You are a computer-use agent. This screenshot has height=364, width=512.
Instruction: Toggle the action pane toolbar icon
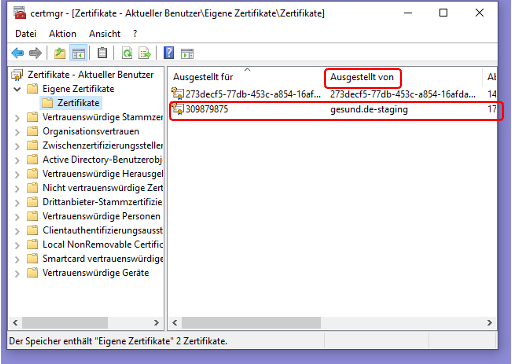pyautogui.click(x=187, y=54)
